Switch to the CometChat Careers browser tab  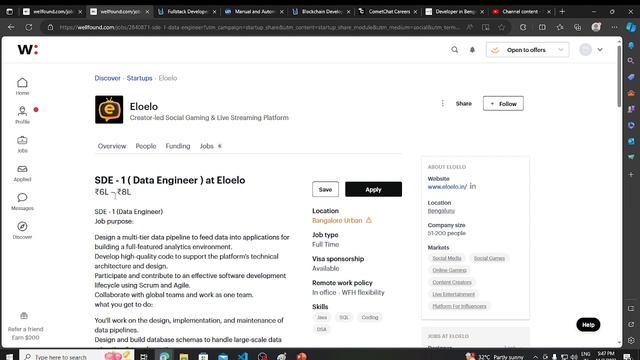(x=388, y=11)
